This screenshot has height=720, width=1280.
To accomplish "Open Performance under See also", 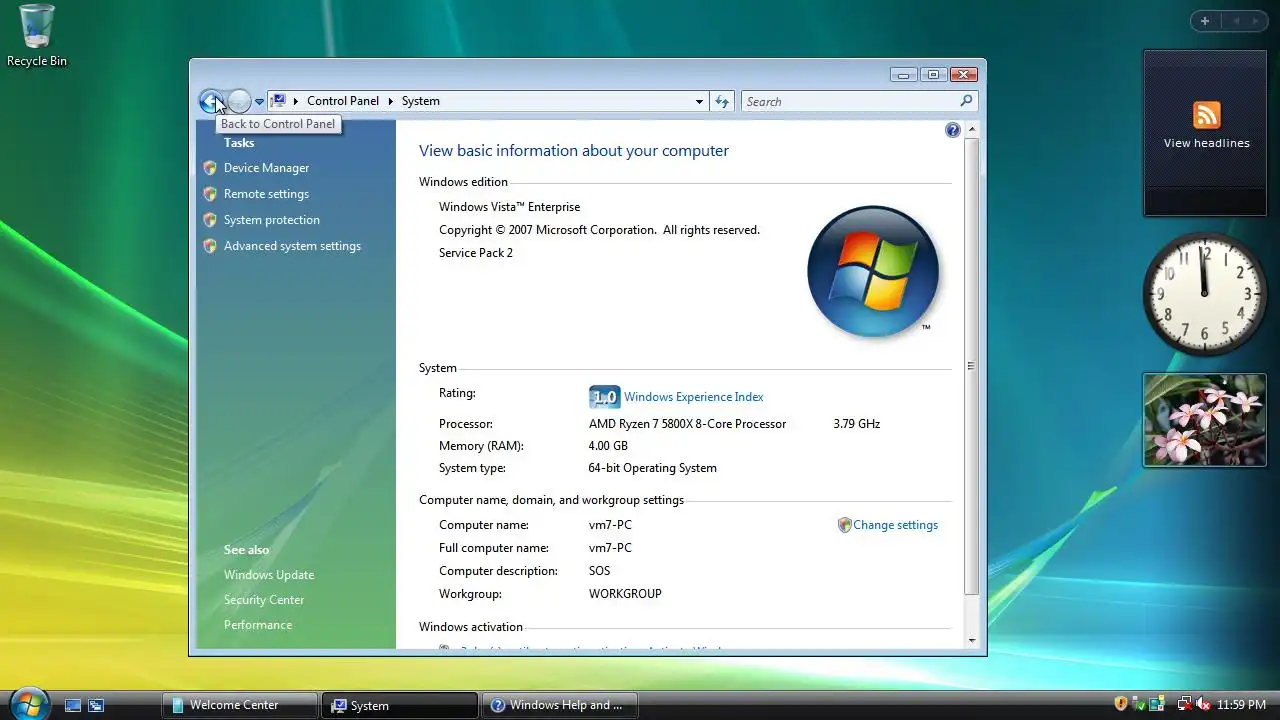I will click(258, 625).
